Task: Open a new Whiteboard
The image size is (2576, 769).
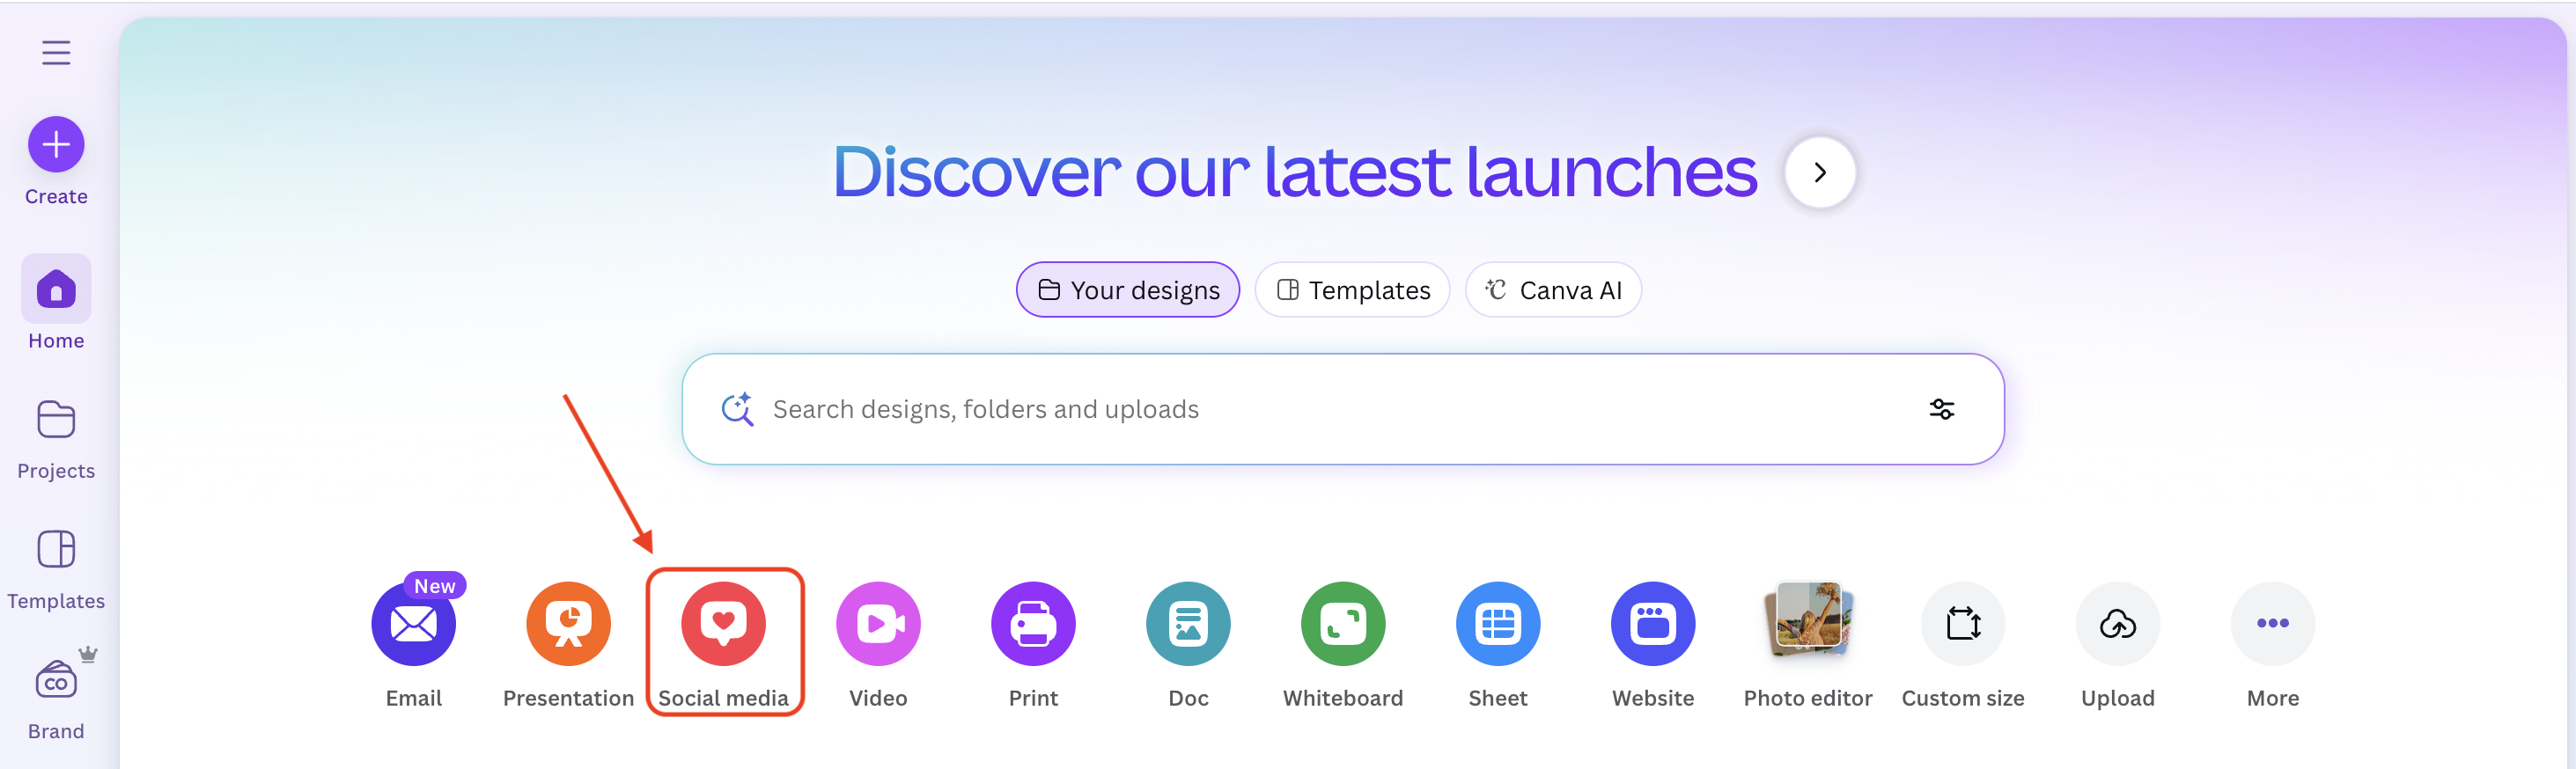Action: tap(1343, 624)
